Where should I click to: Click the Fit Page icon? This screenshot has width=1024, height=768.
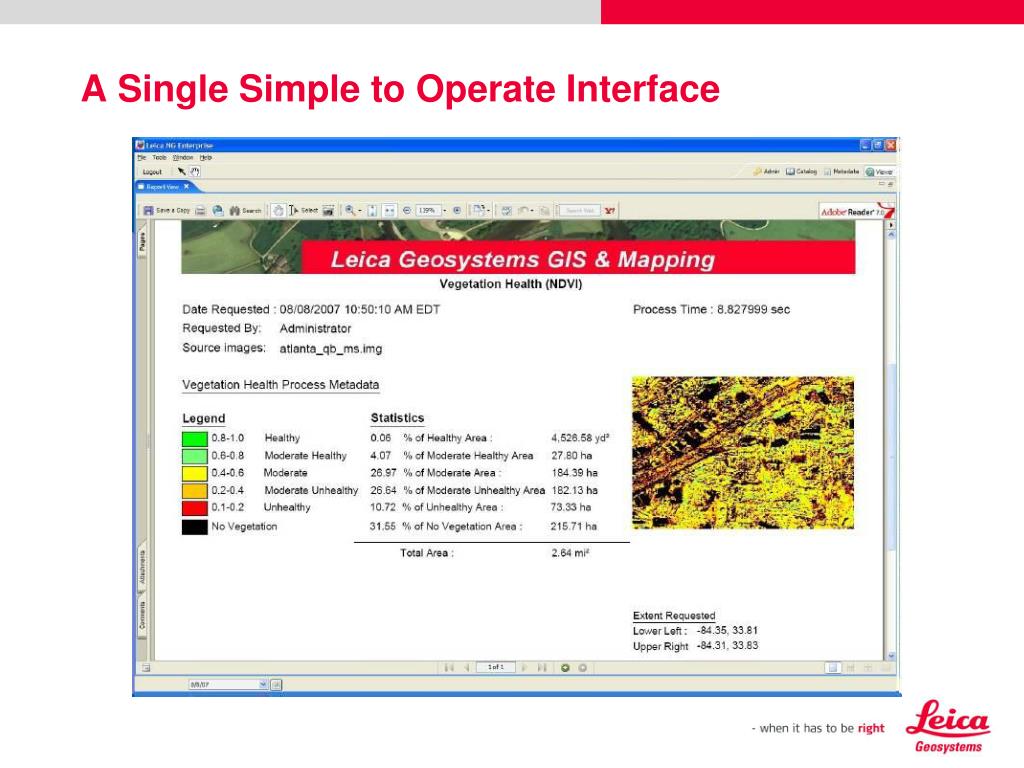(x=372, y=210)
